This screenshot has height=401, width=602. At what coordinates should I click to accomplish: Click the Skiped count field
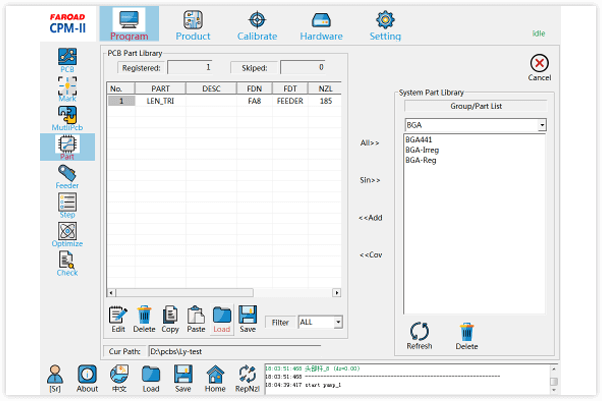(303, 68)
